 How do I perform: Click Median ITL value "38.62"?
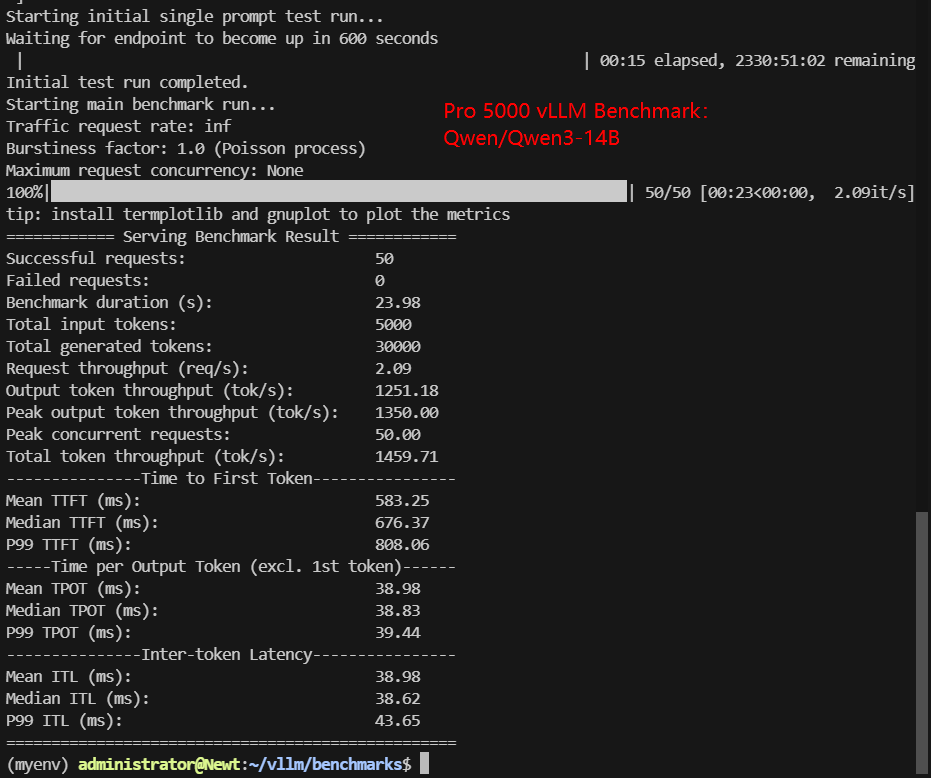coord(398,698)
